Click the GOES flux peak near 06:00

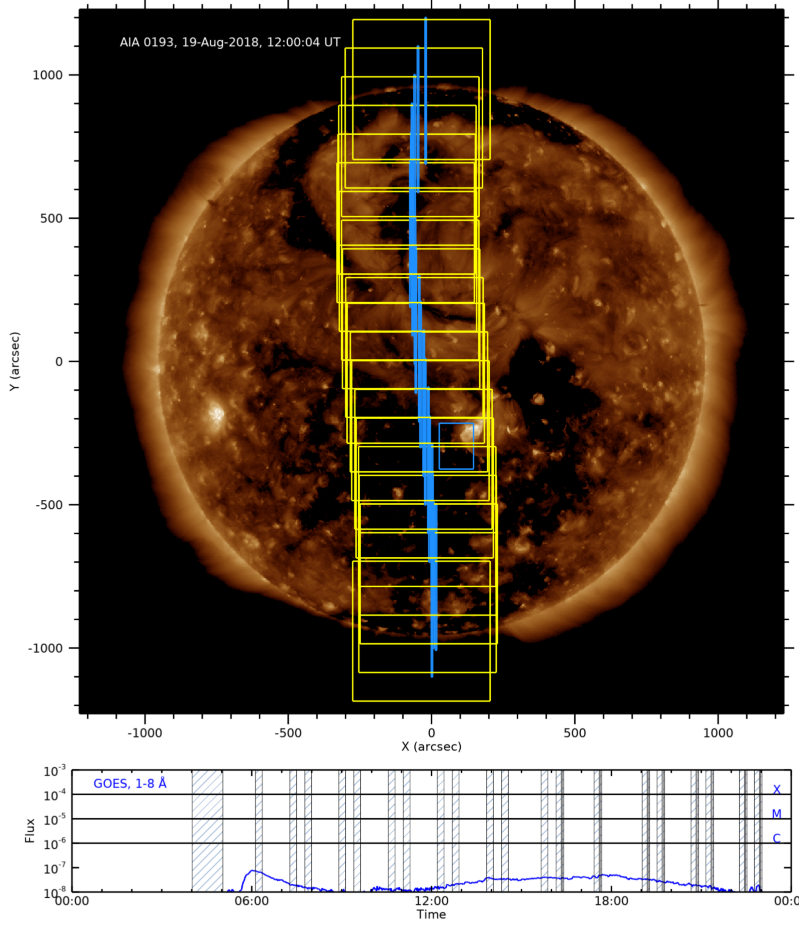pos(253,871)
